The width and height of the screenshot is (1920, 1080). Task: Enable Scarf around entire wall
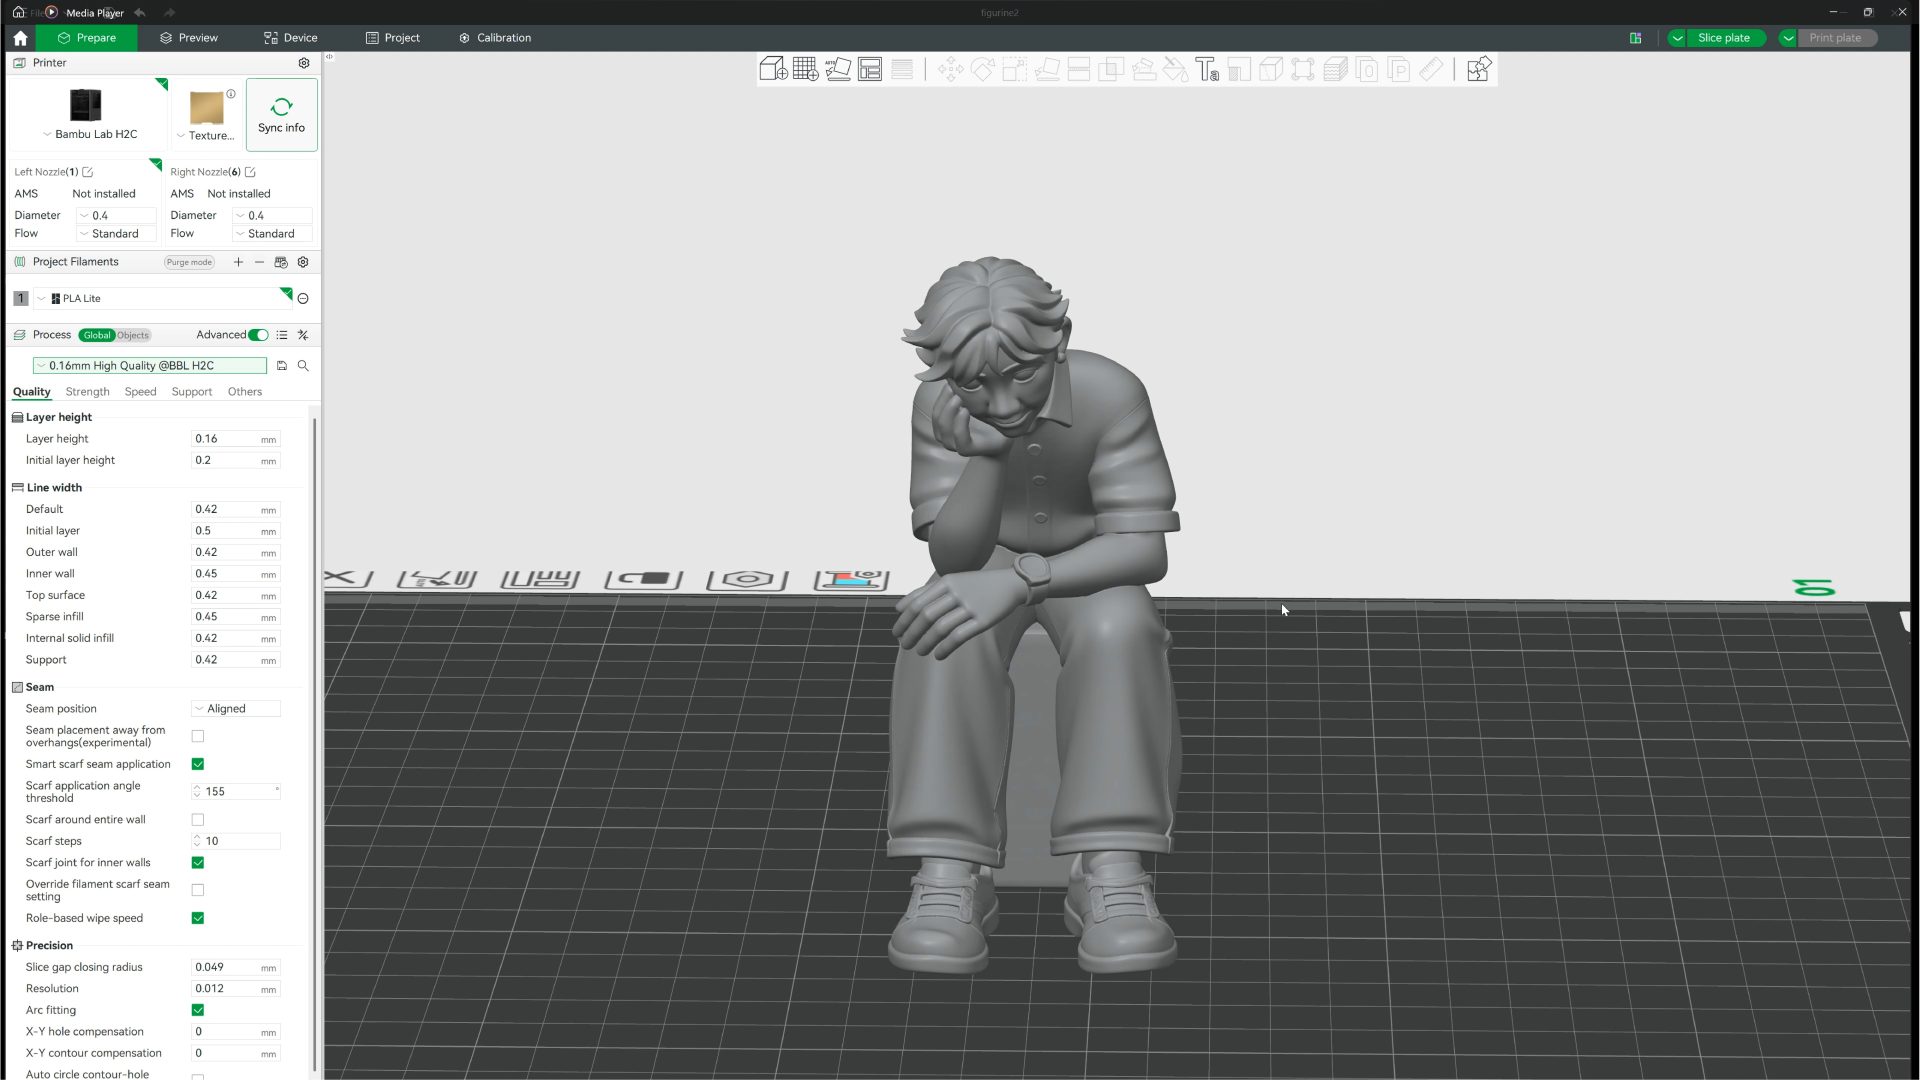[x=198, y=820]
